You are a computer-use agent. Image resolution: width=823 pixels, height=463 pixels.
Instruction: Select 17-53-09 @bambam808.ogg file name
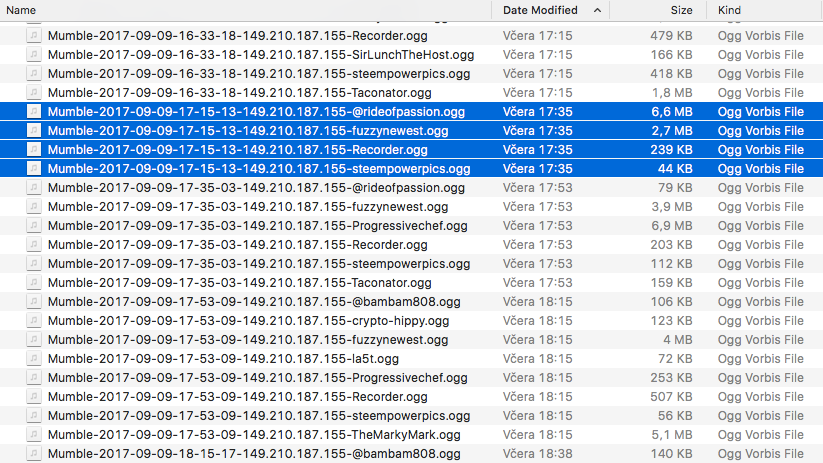tap(254, 301)
